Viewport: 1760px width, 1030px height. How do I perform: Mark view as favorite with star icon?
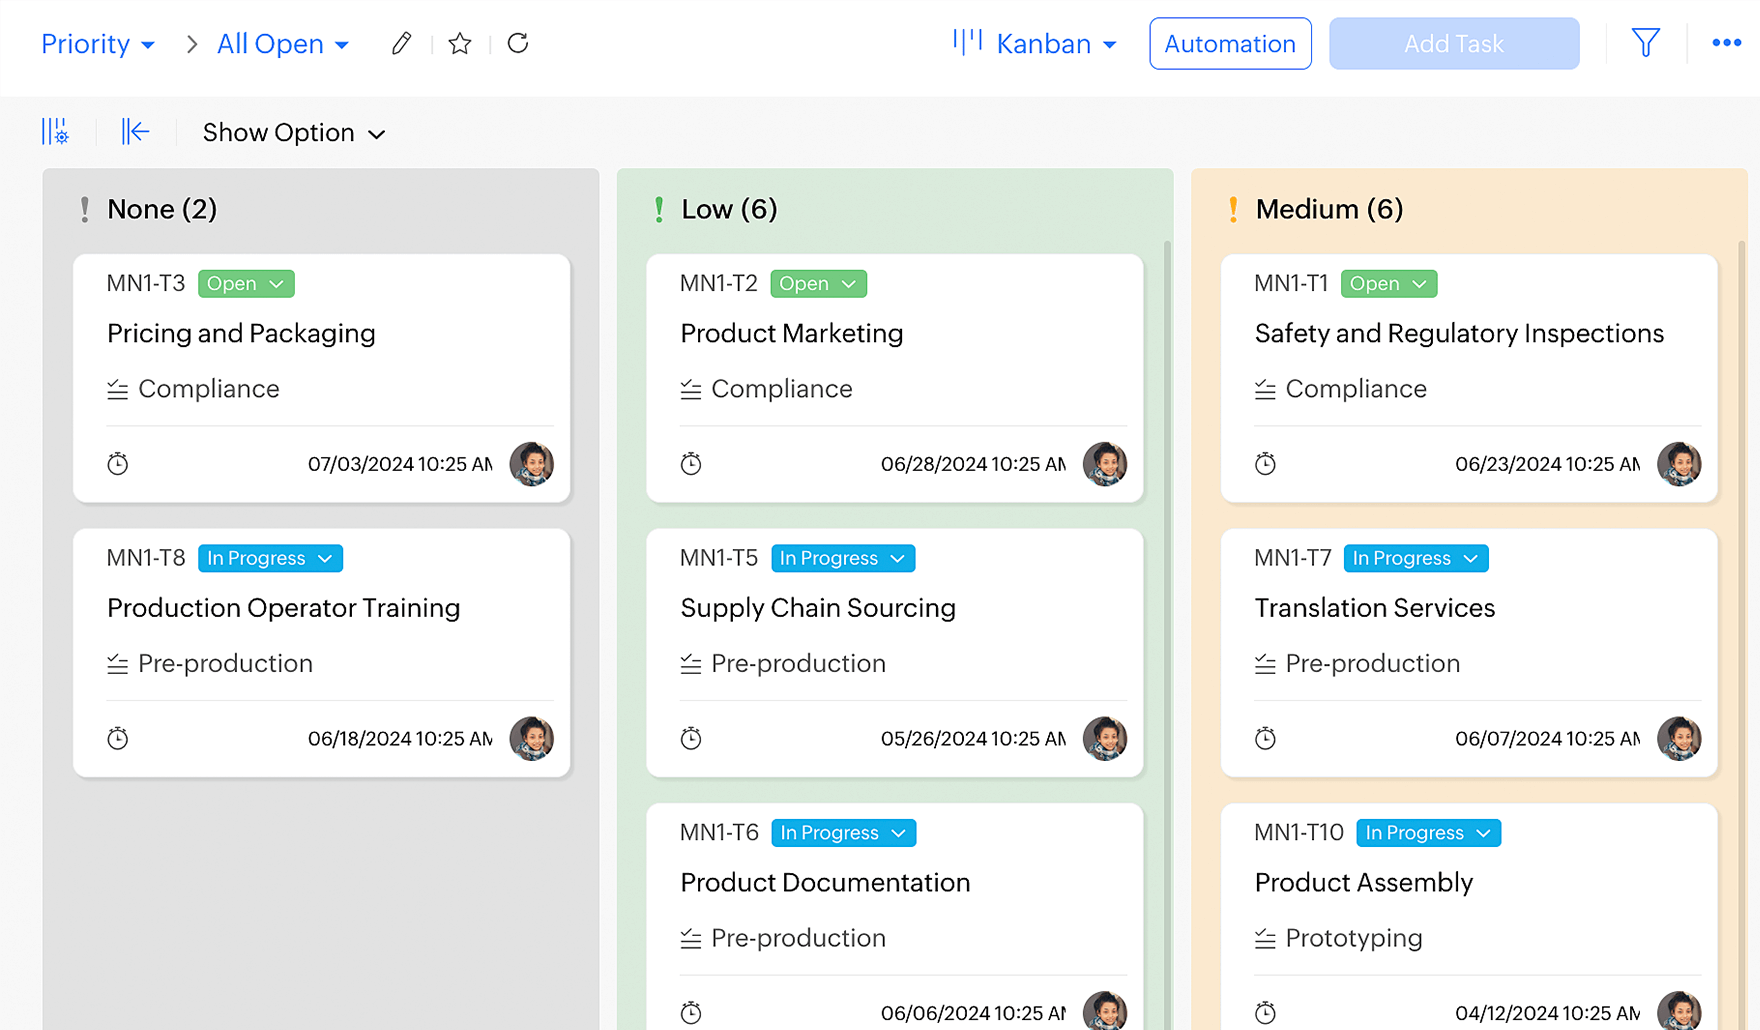(460, 44)
